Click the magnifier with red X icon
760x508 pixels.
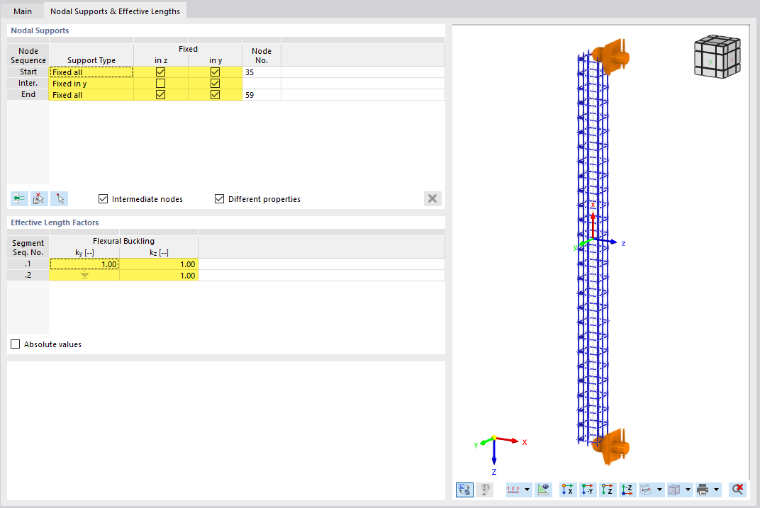(738, 490)
